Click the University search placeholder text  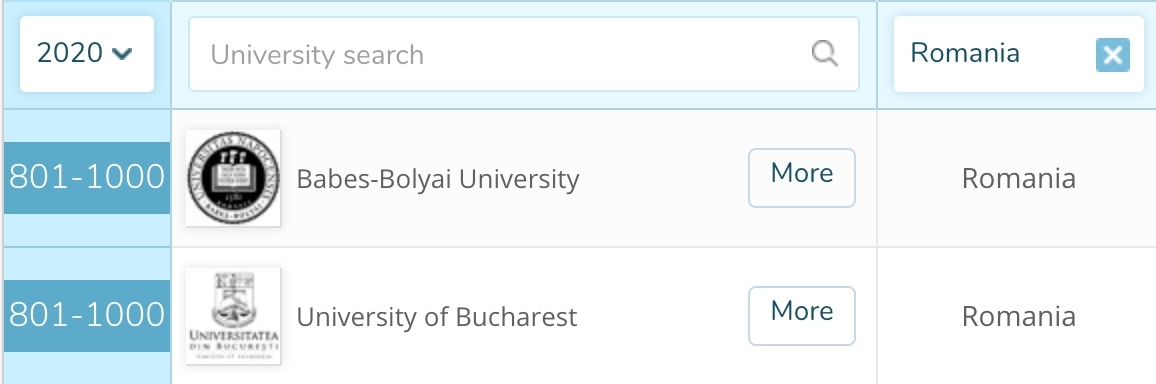tap(317, 55)
